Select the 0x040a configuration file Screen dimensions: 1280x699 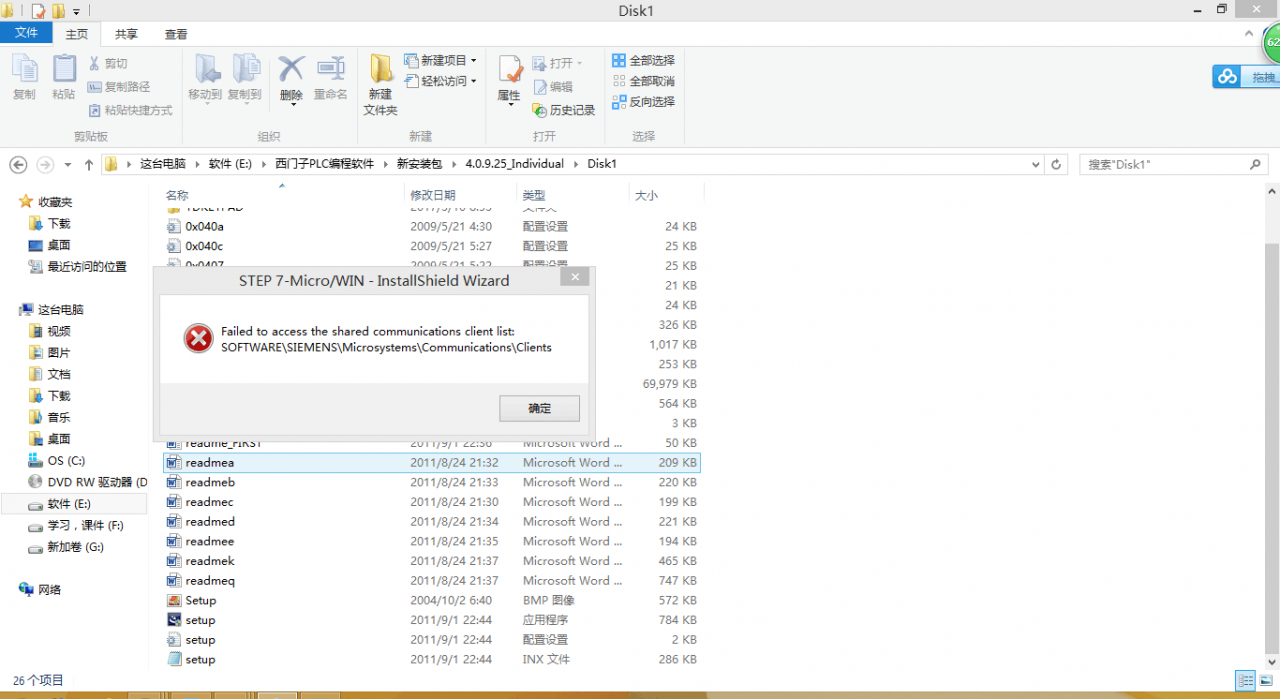click(431, 226)
